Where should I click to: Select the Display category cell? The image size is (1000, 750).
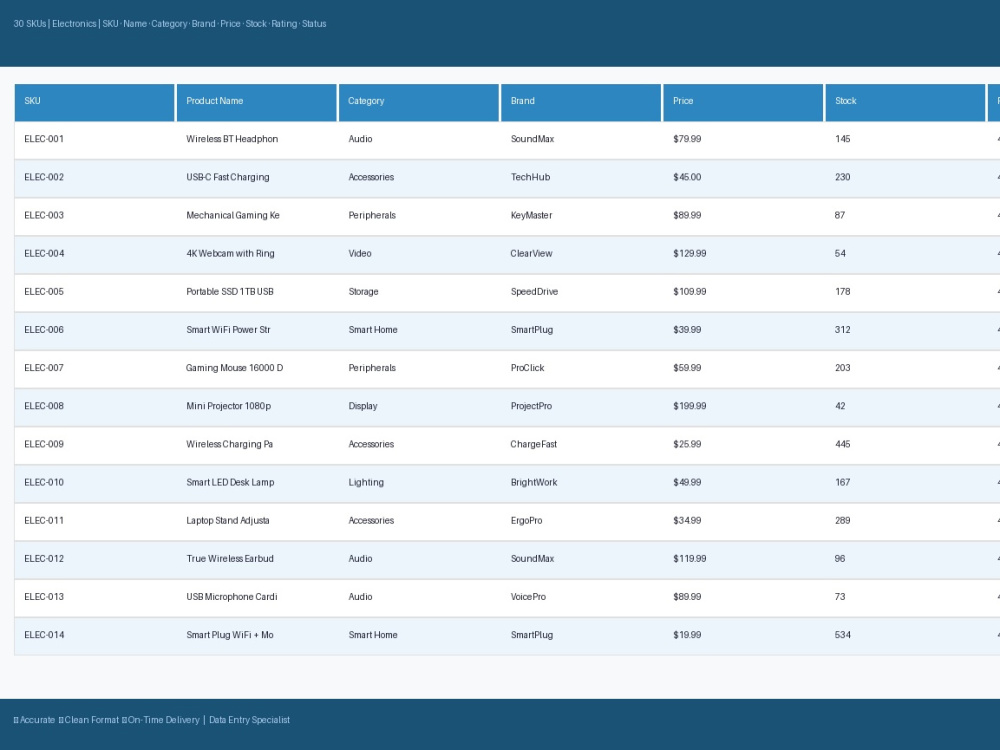click(418, 408)
